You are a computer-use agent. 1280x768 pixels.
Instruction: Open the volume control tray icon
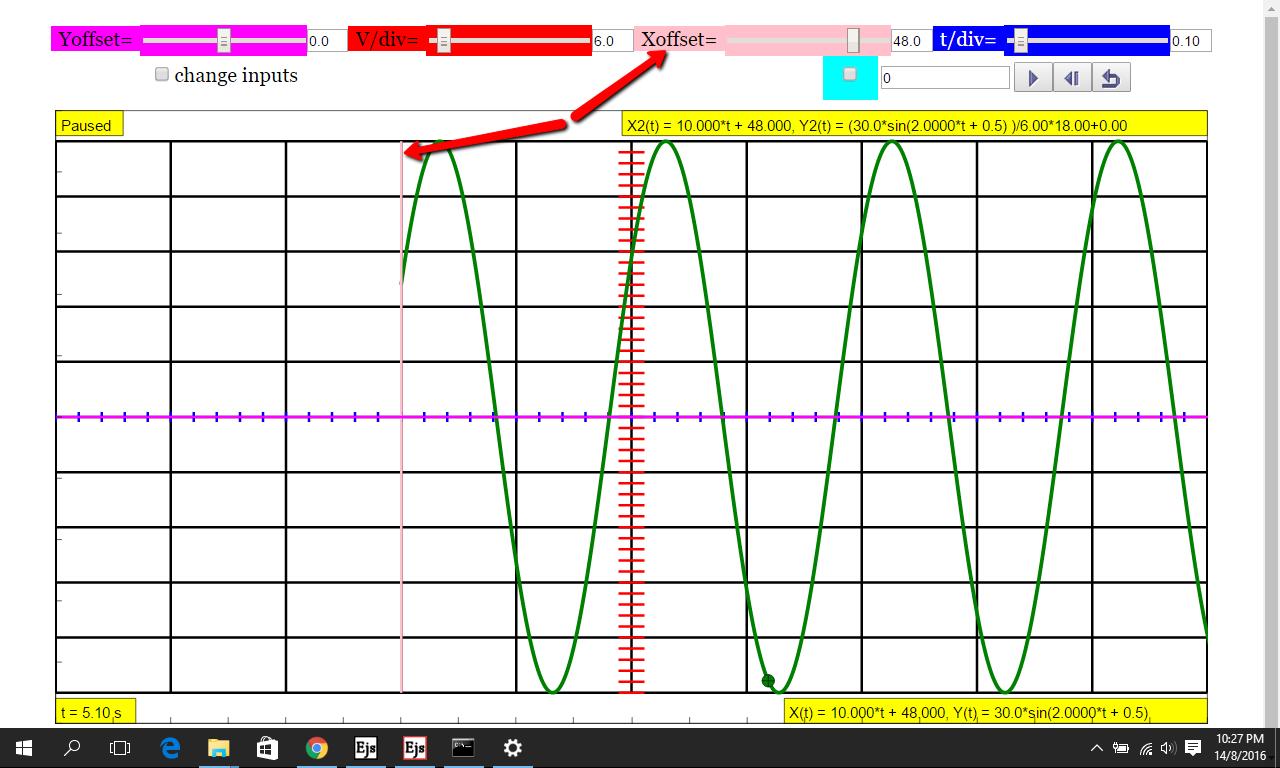point(1168,748)
